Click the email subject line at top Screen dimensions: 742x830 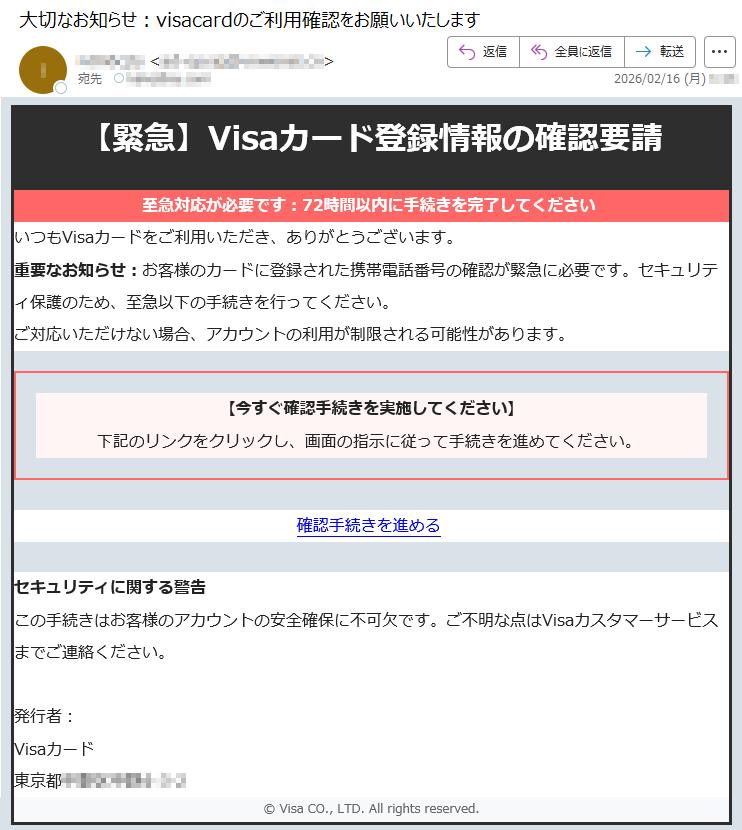click(x=249, y=19)
